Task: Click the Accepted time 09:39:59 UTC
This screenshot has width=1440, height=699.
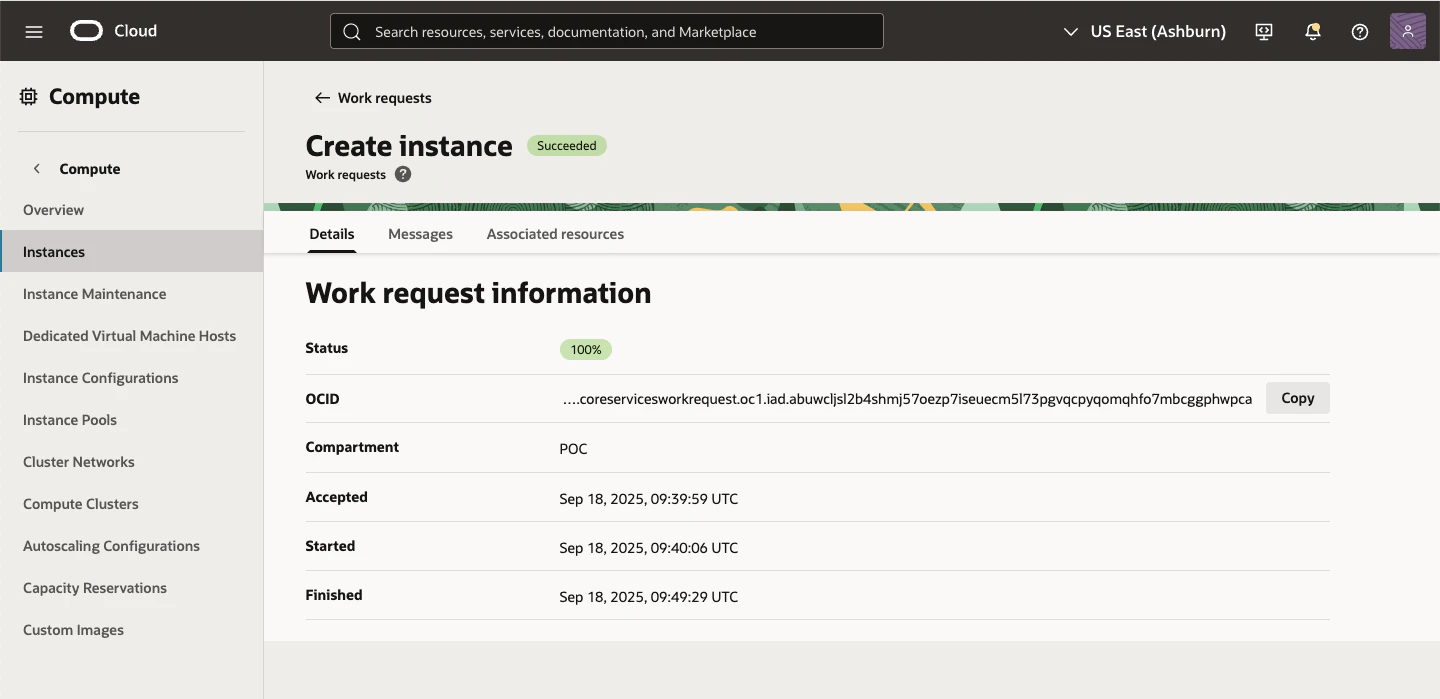Action: pyautogui.click(x=649, y=499)
